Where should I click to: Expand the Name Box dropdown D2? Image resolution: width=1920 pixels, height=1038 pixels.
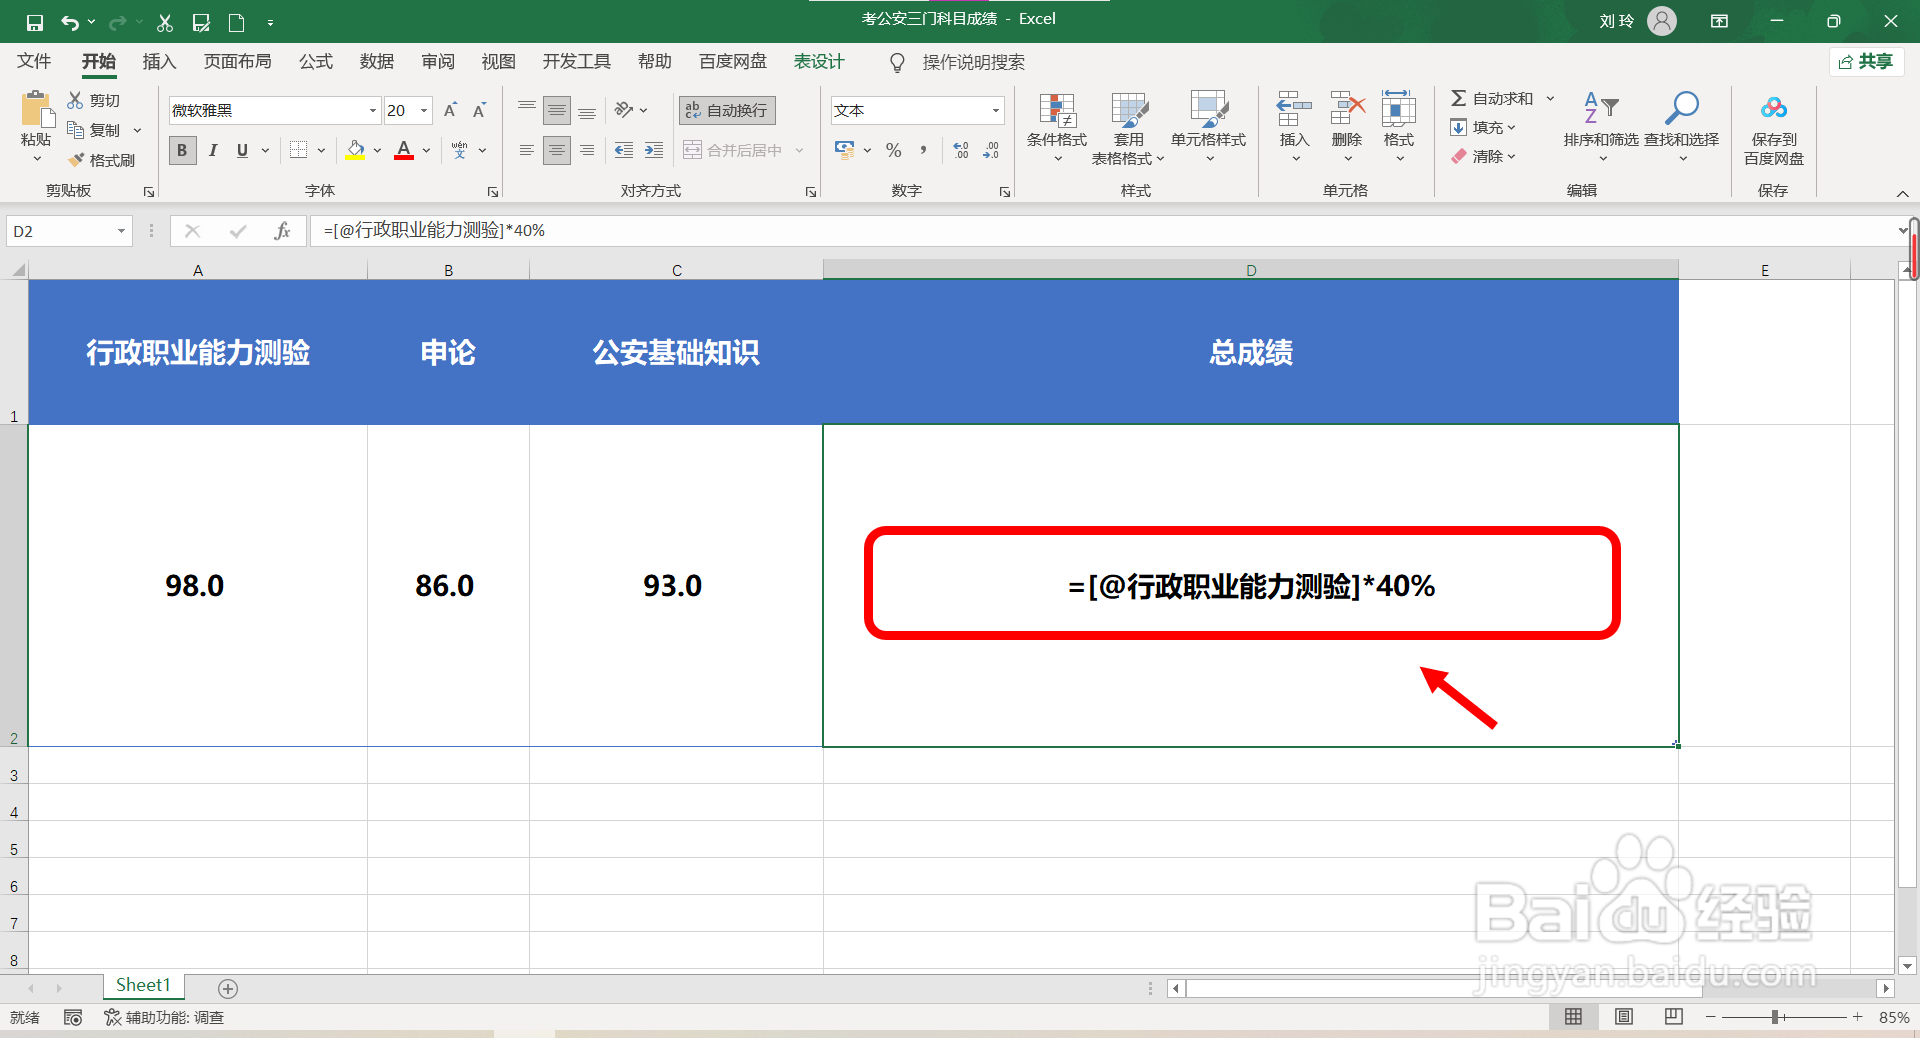coord(121,231)
